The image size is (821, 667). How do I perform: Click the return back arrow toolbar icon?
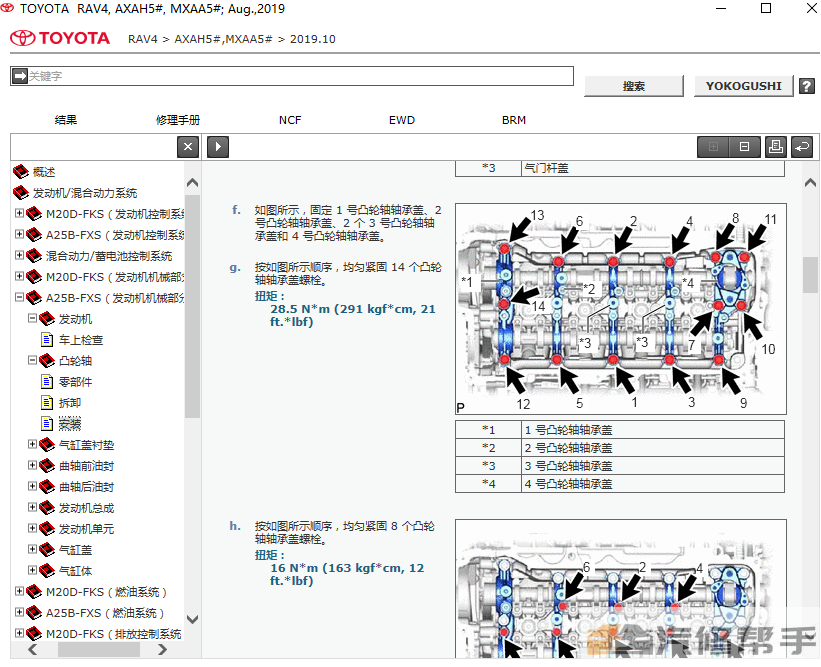[802, 147]
